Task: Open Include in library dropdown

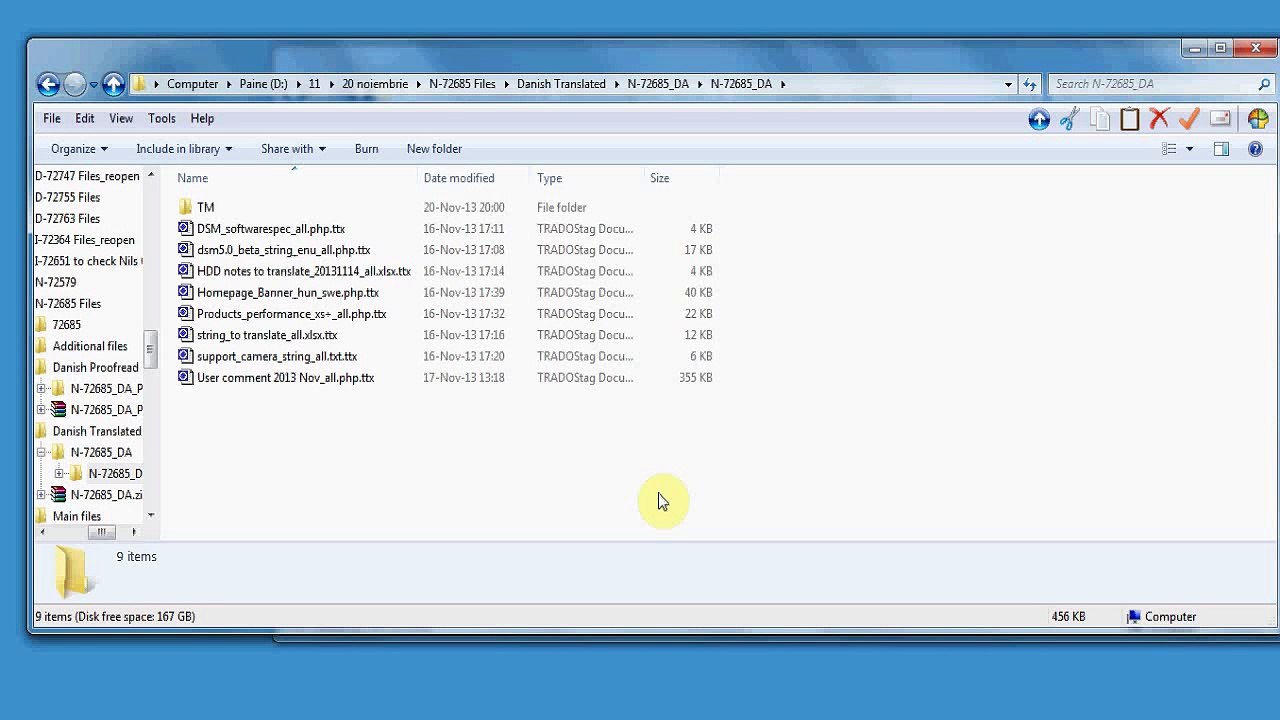Action: point(184,149)
